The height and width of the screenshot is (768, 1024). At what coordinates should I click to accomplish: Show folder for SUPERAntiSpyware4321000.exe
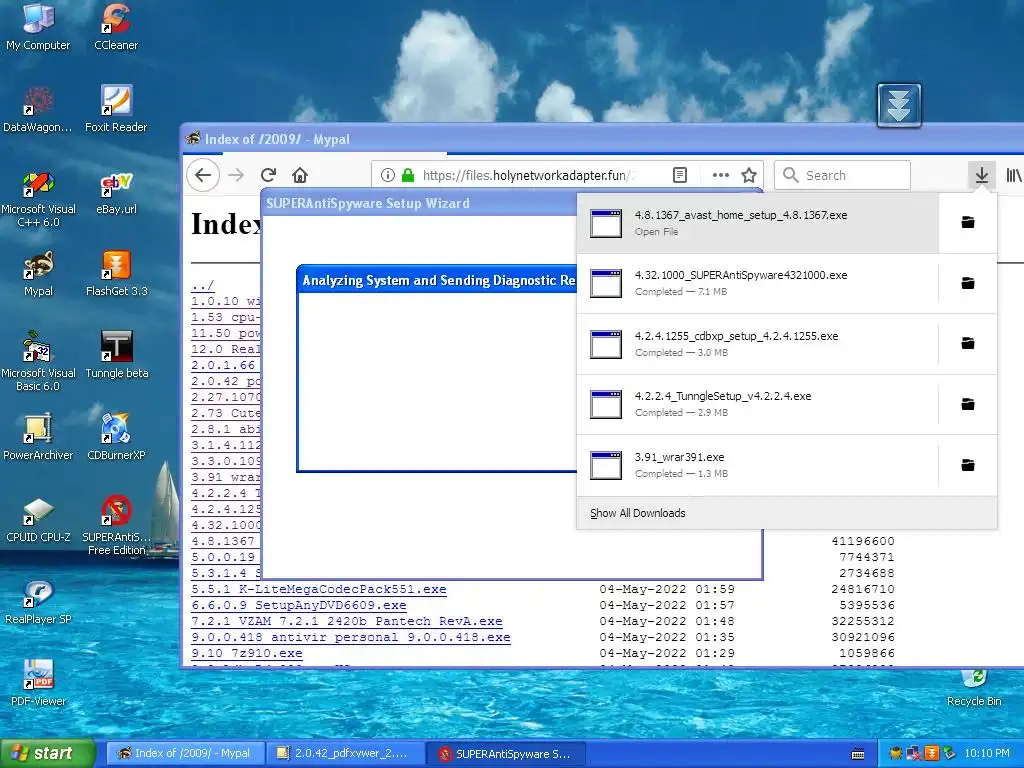point(968,283)
